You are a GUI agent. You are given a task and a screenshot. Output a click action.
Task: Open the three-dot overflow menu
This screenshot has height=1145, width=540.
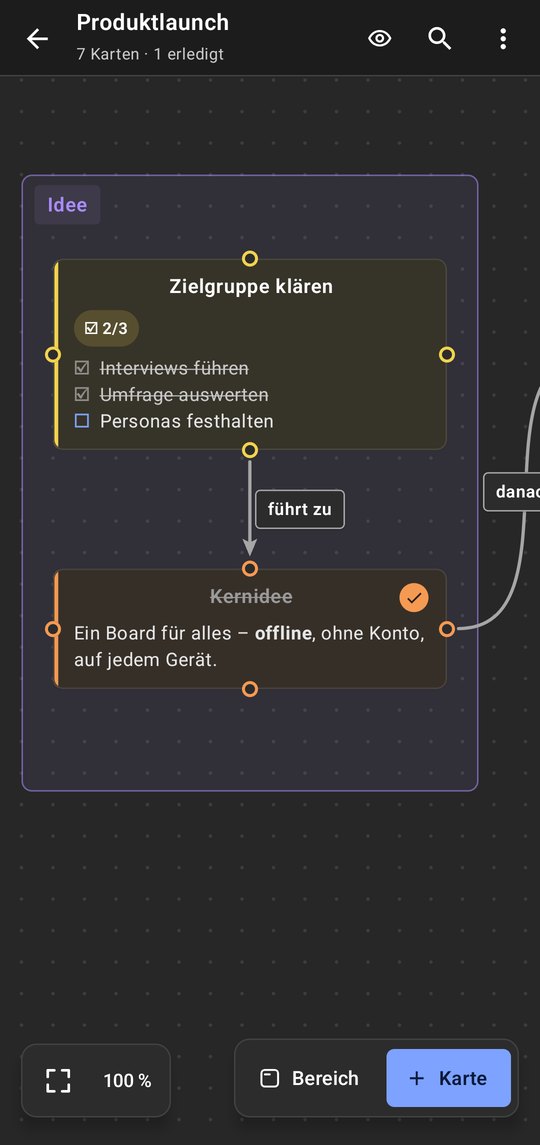coord(503,39)
